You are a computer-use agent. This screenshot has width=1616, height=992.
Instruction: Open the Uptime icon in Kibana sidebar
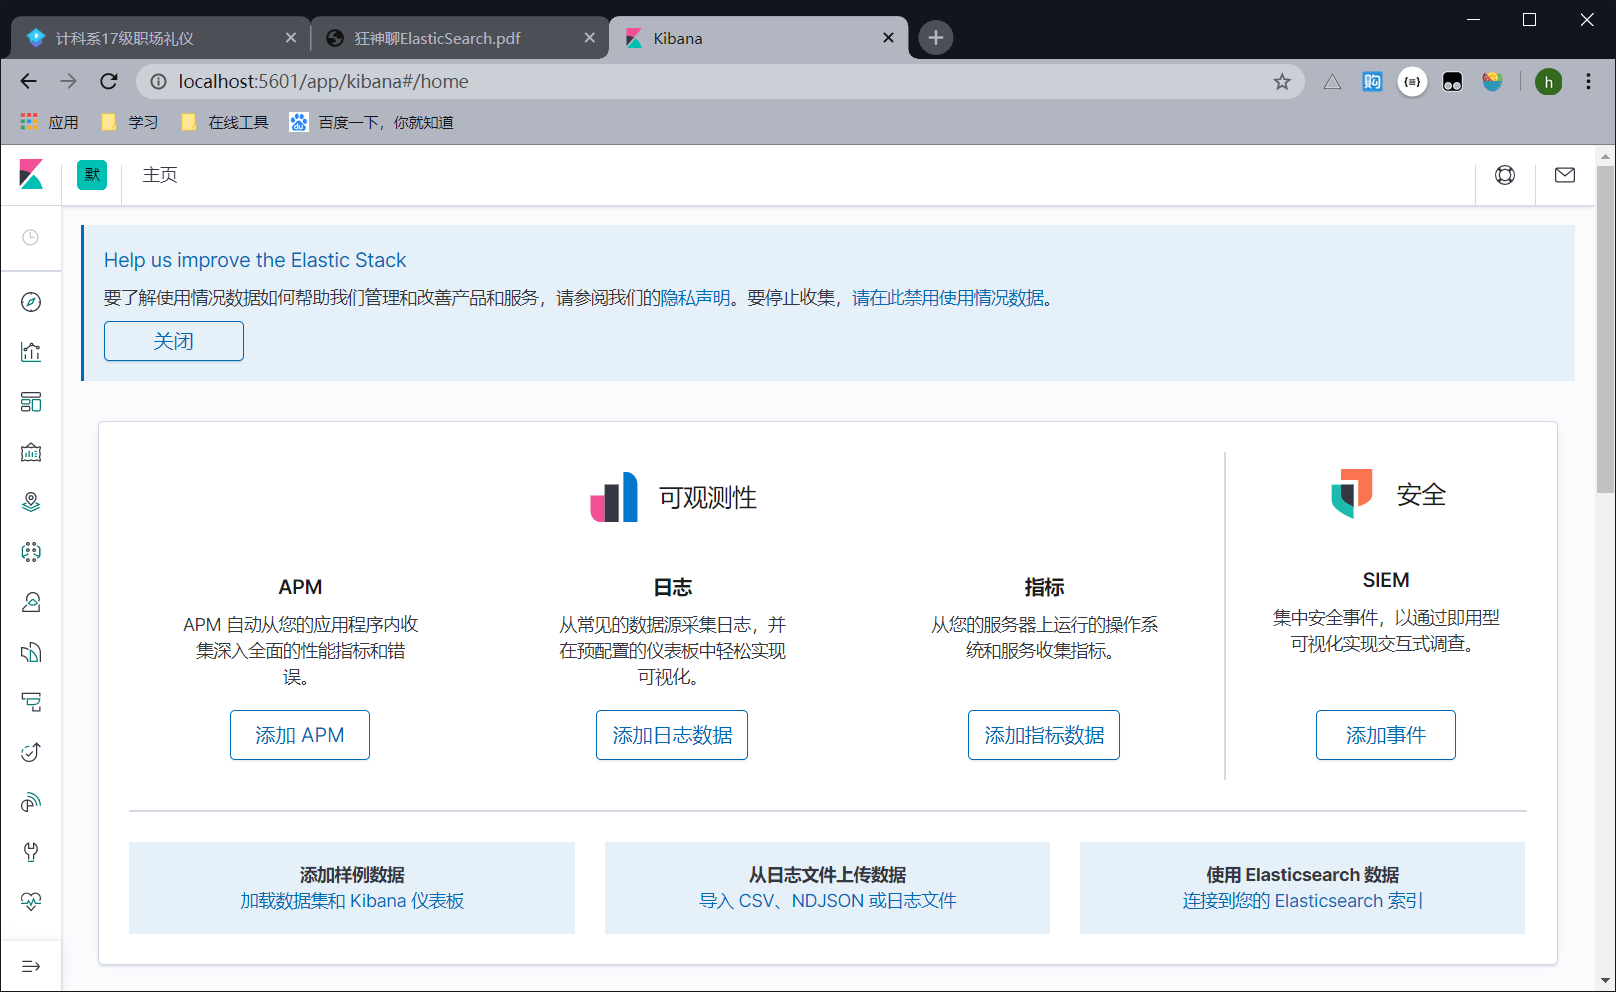coord(31,752)
